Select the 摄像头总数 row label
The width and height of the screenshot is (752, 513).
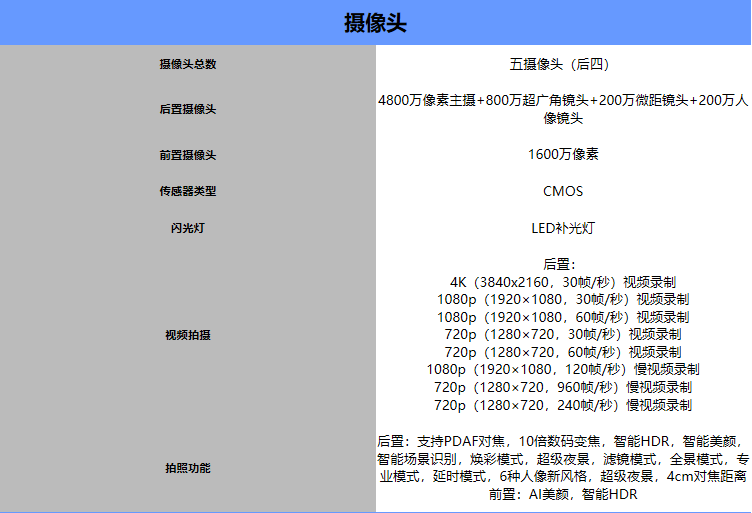[188, 64]
